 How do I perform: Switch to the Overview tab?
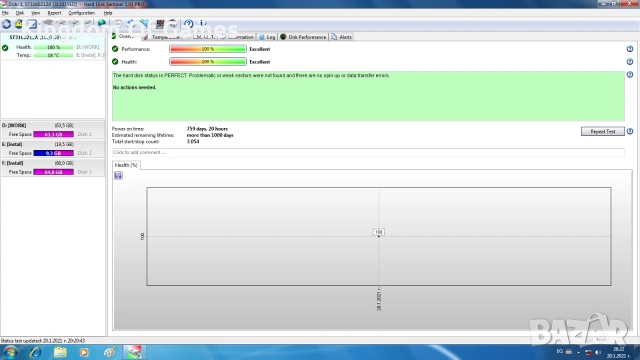coord(125,36)
